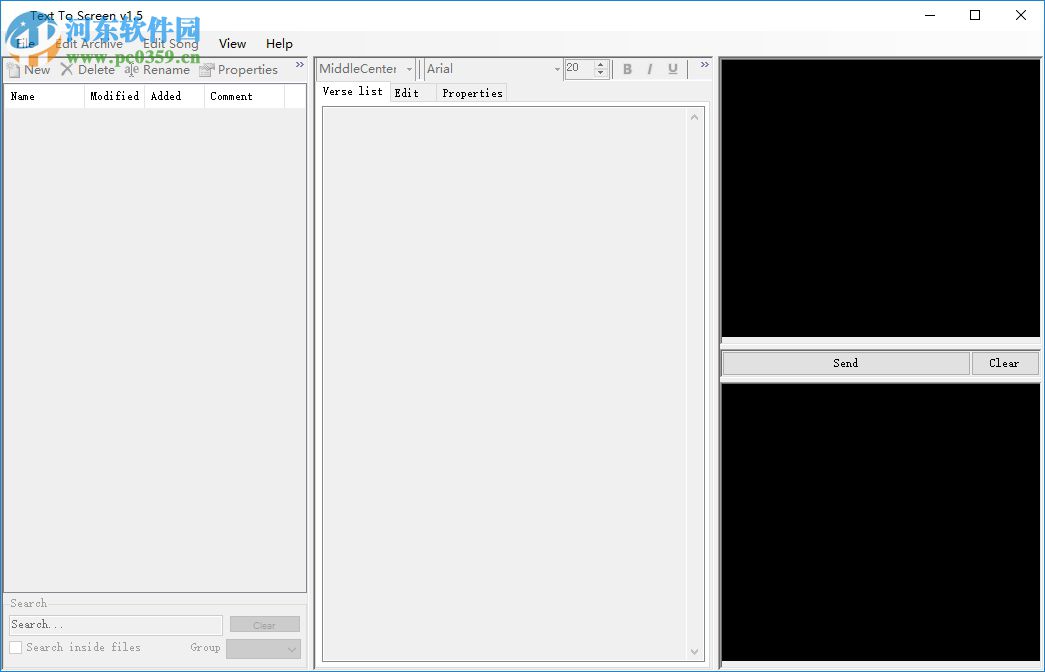Click Clear next to Send

tap(1006, 363)
